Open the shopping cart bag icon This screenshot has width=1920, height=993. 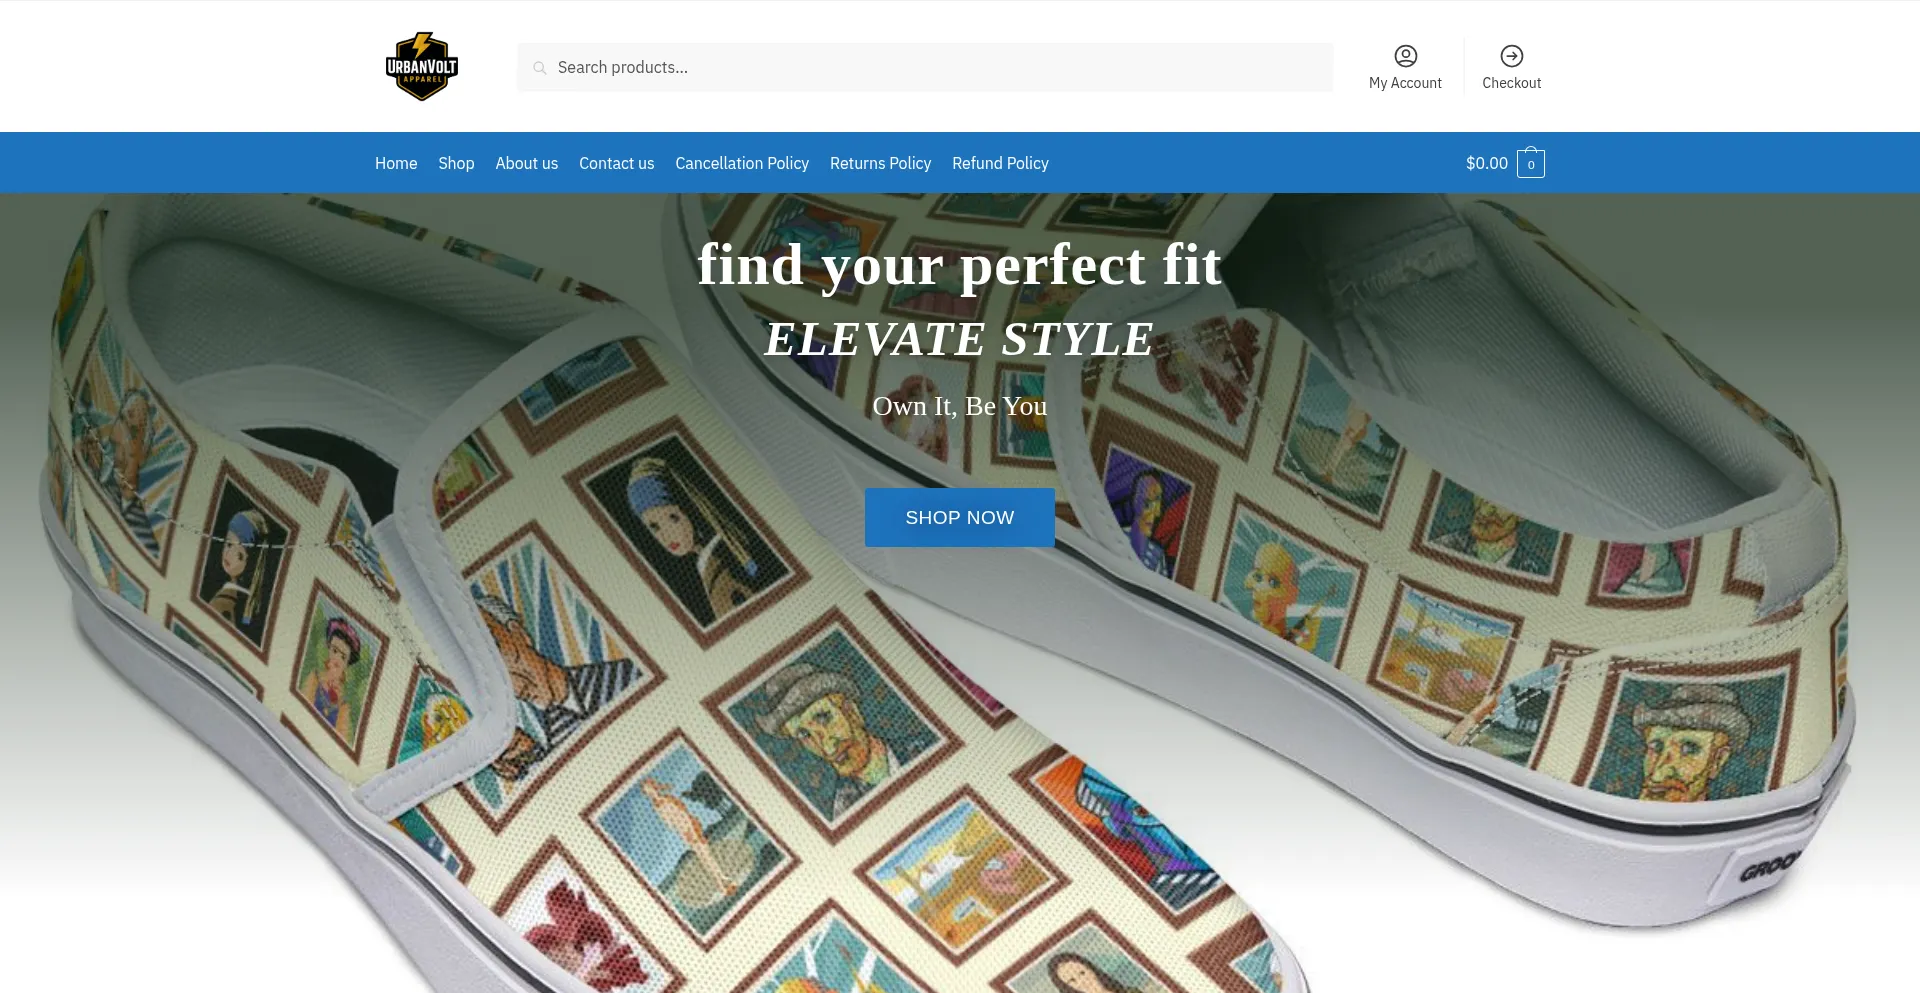(1530, 163)
